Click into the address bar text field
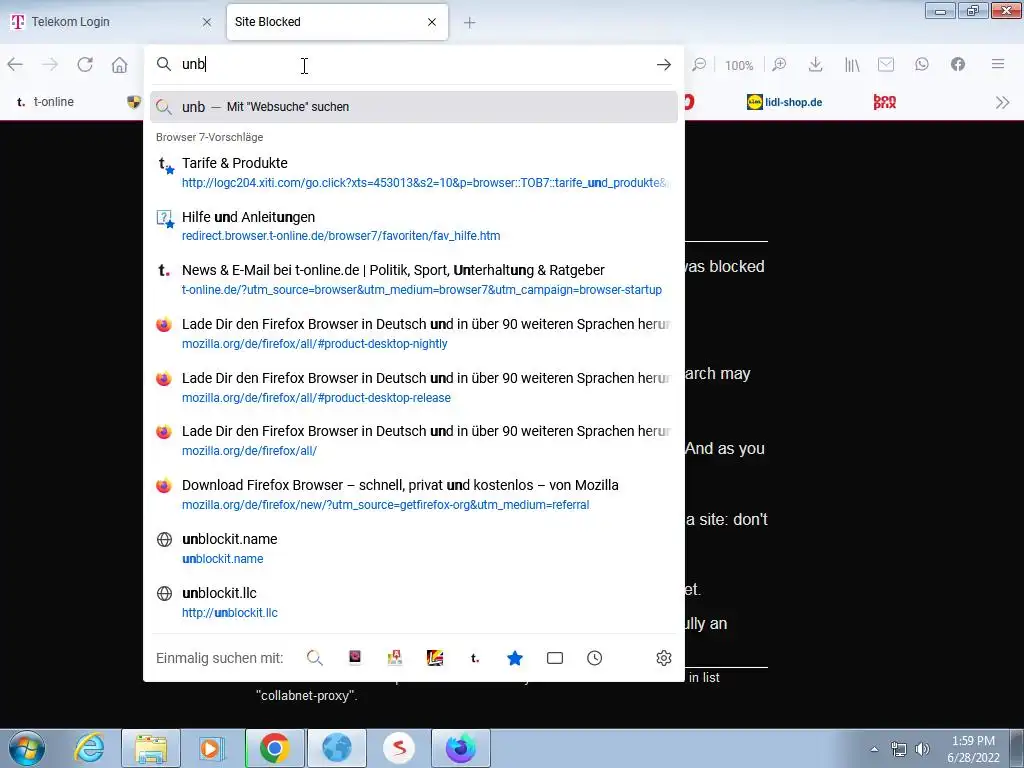Viewport: 1024px width, 768px height. pyautogui.click(x=415, y=64)
